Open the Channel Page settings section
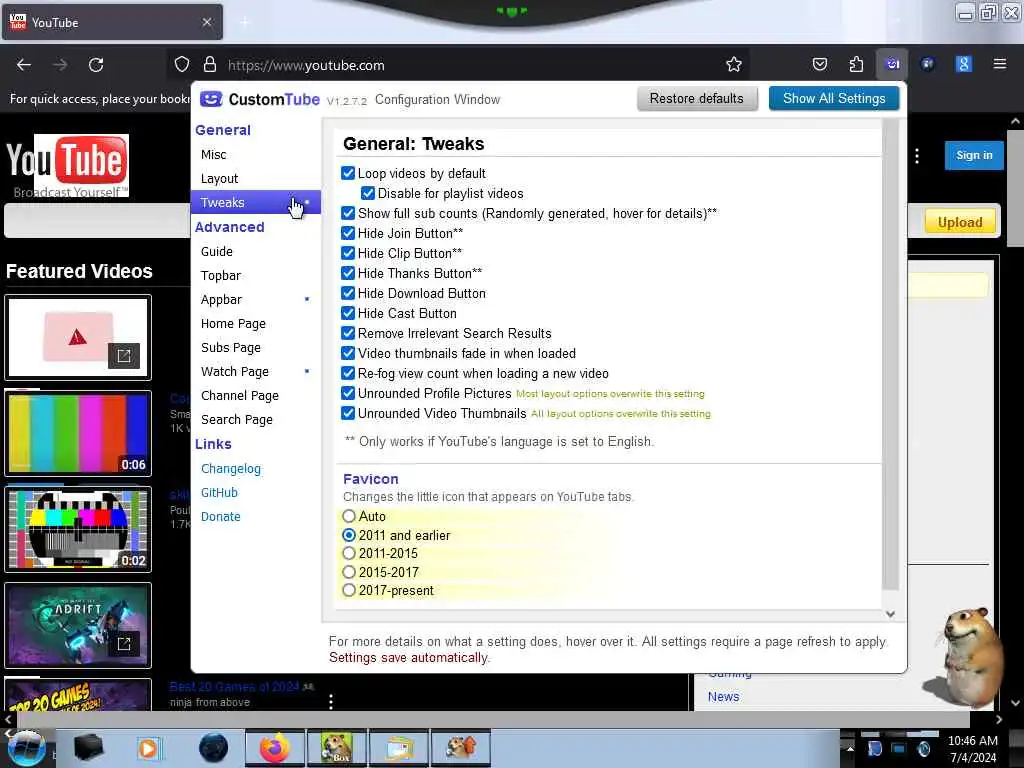The height and width of the screenshot is (768, 1024). [255, 396]
